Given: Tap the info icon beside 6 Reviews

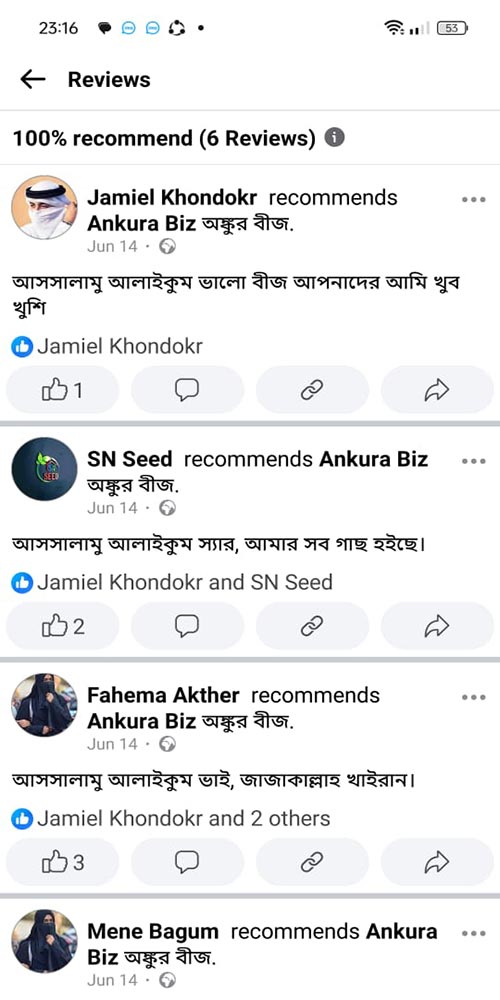Looking at the screenshot, I should click(x=335, y=137).
